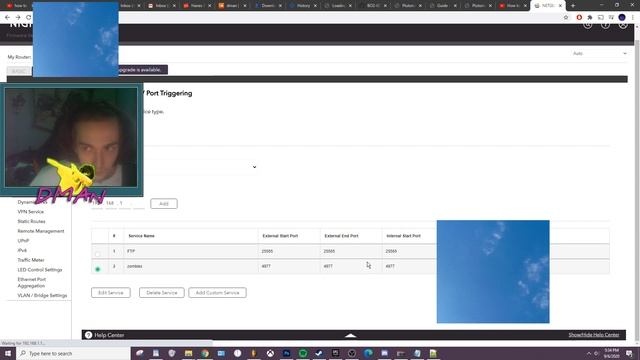Click the Help Center question-mark icon
The width and height of the screenshot is (640, 360).
pyautogui.click(x=89, y=335)
